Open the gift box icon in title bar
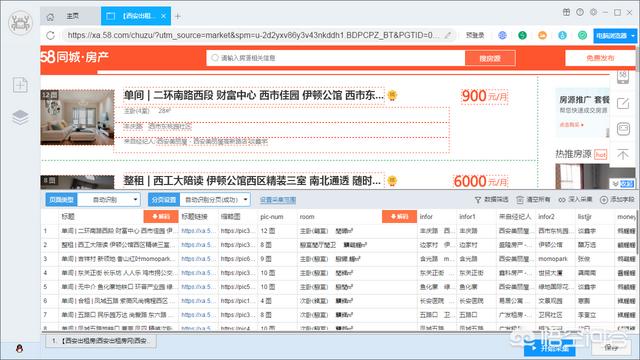The image size is (640, 360). tap(566, 12)
